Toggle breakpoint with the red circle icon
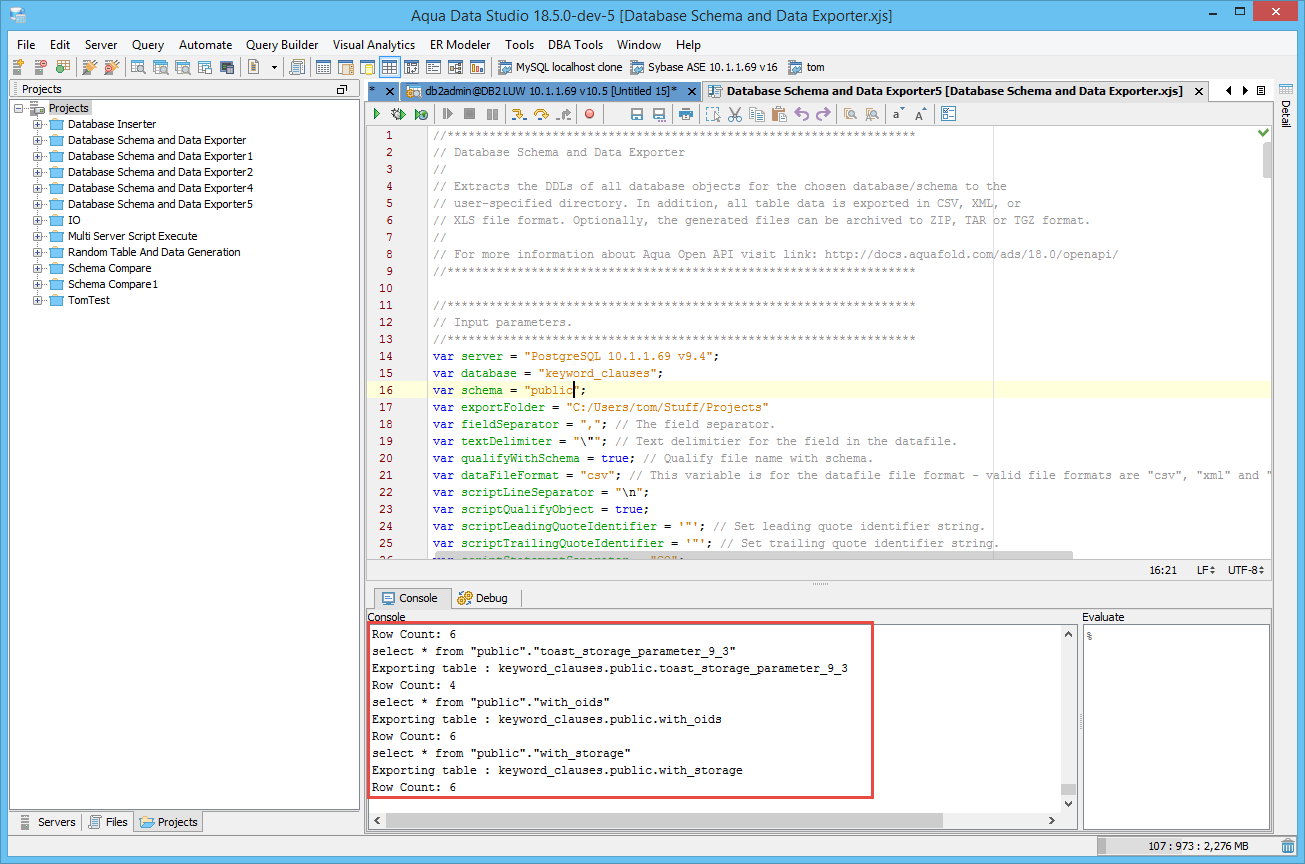1305x864 pixels. pos(589,115)
